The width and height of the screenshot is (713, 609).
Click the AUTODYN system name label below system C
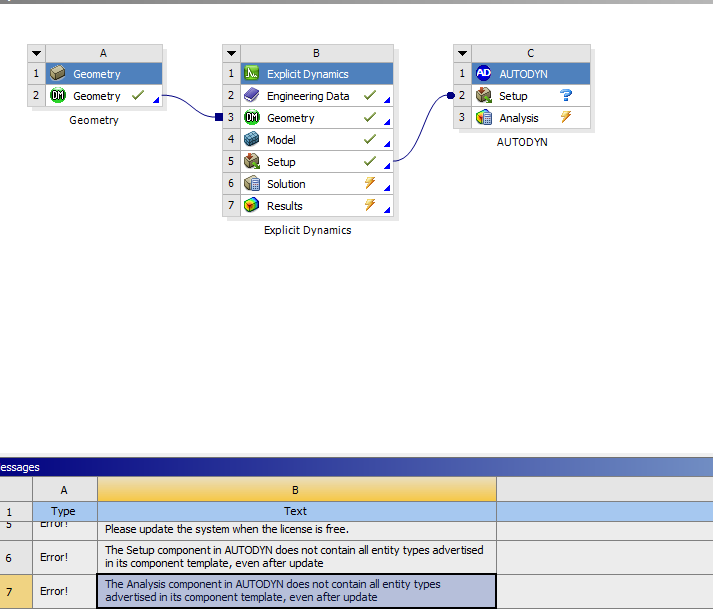[x=522, y=142]
